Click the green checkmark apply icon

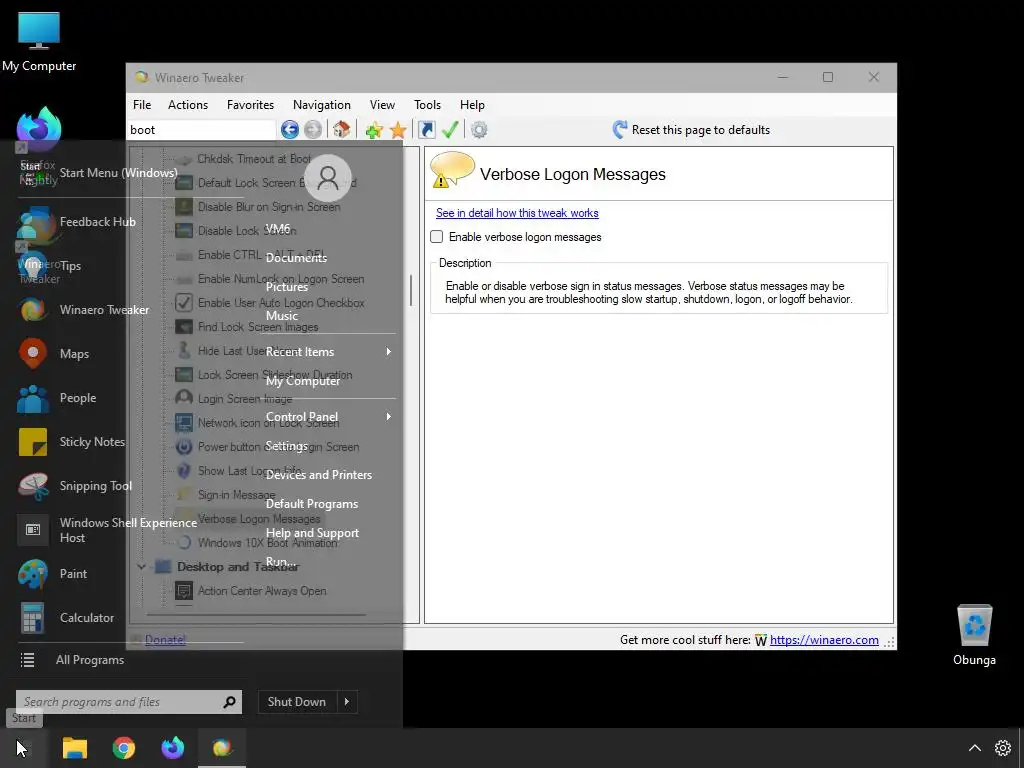(450, 130)
